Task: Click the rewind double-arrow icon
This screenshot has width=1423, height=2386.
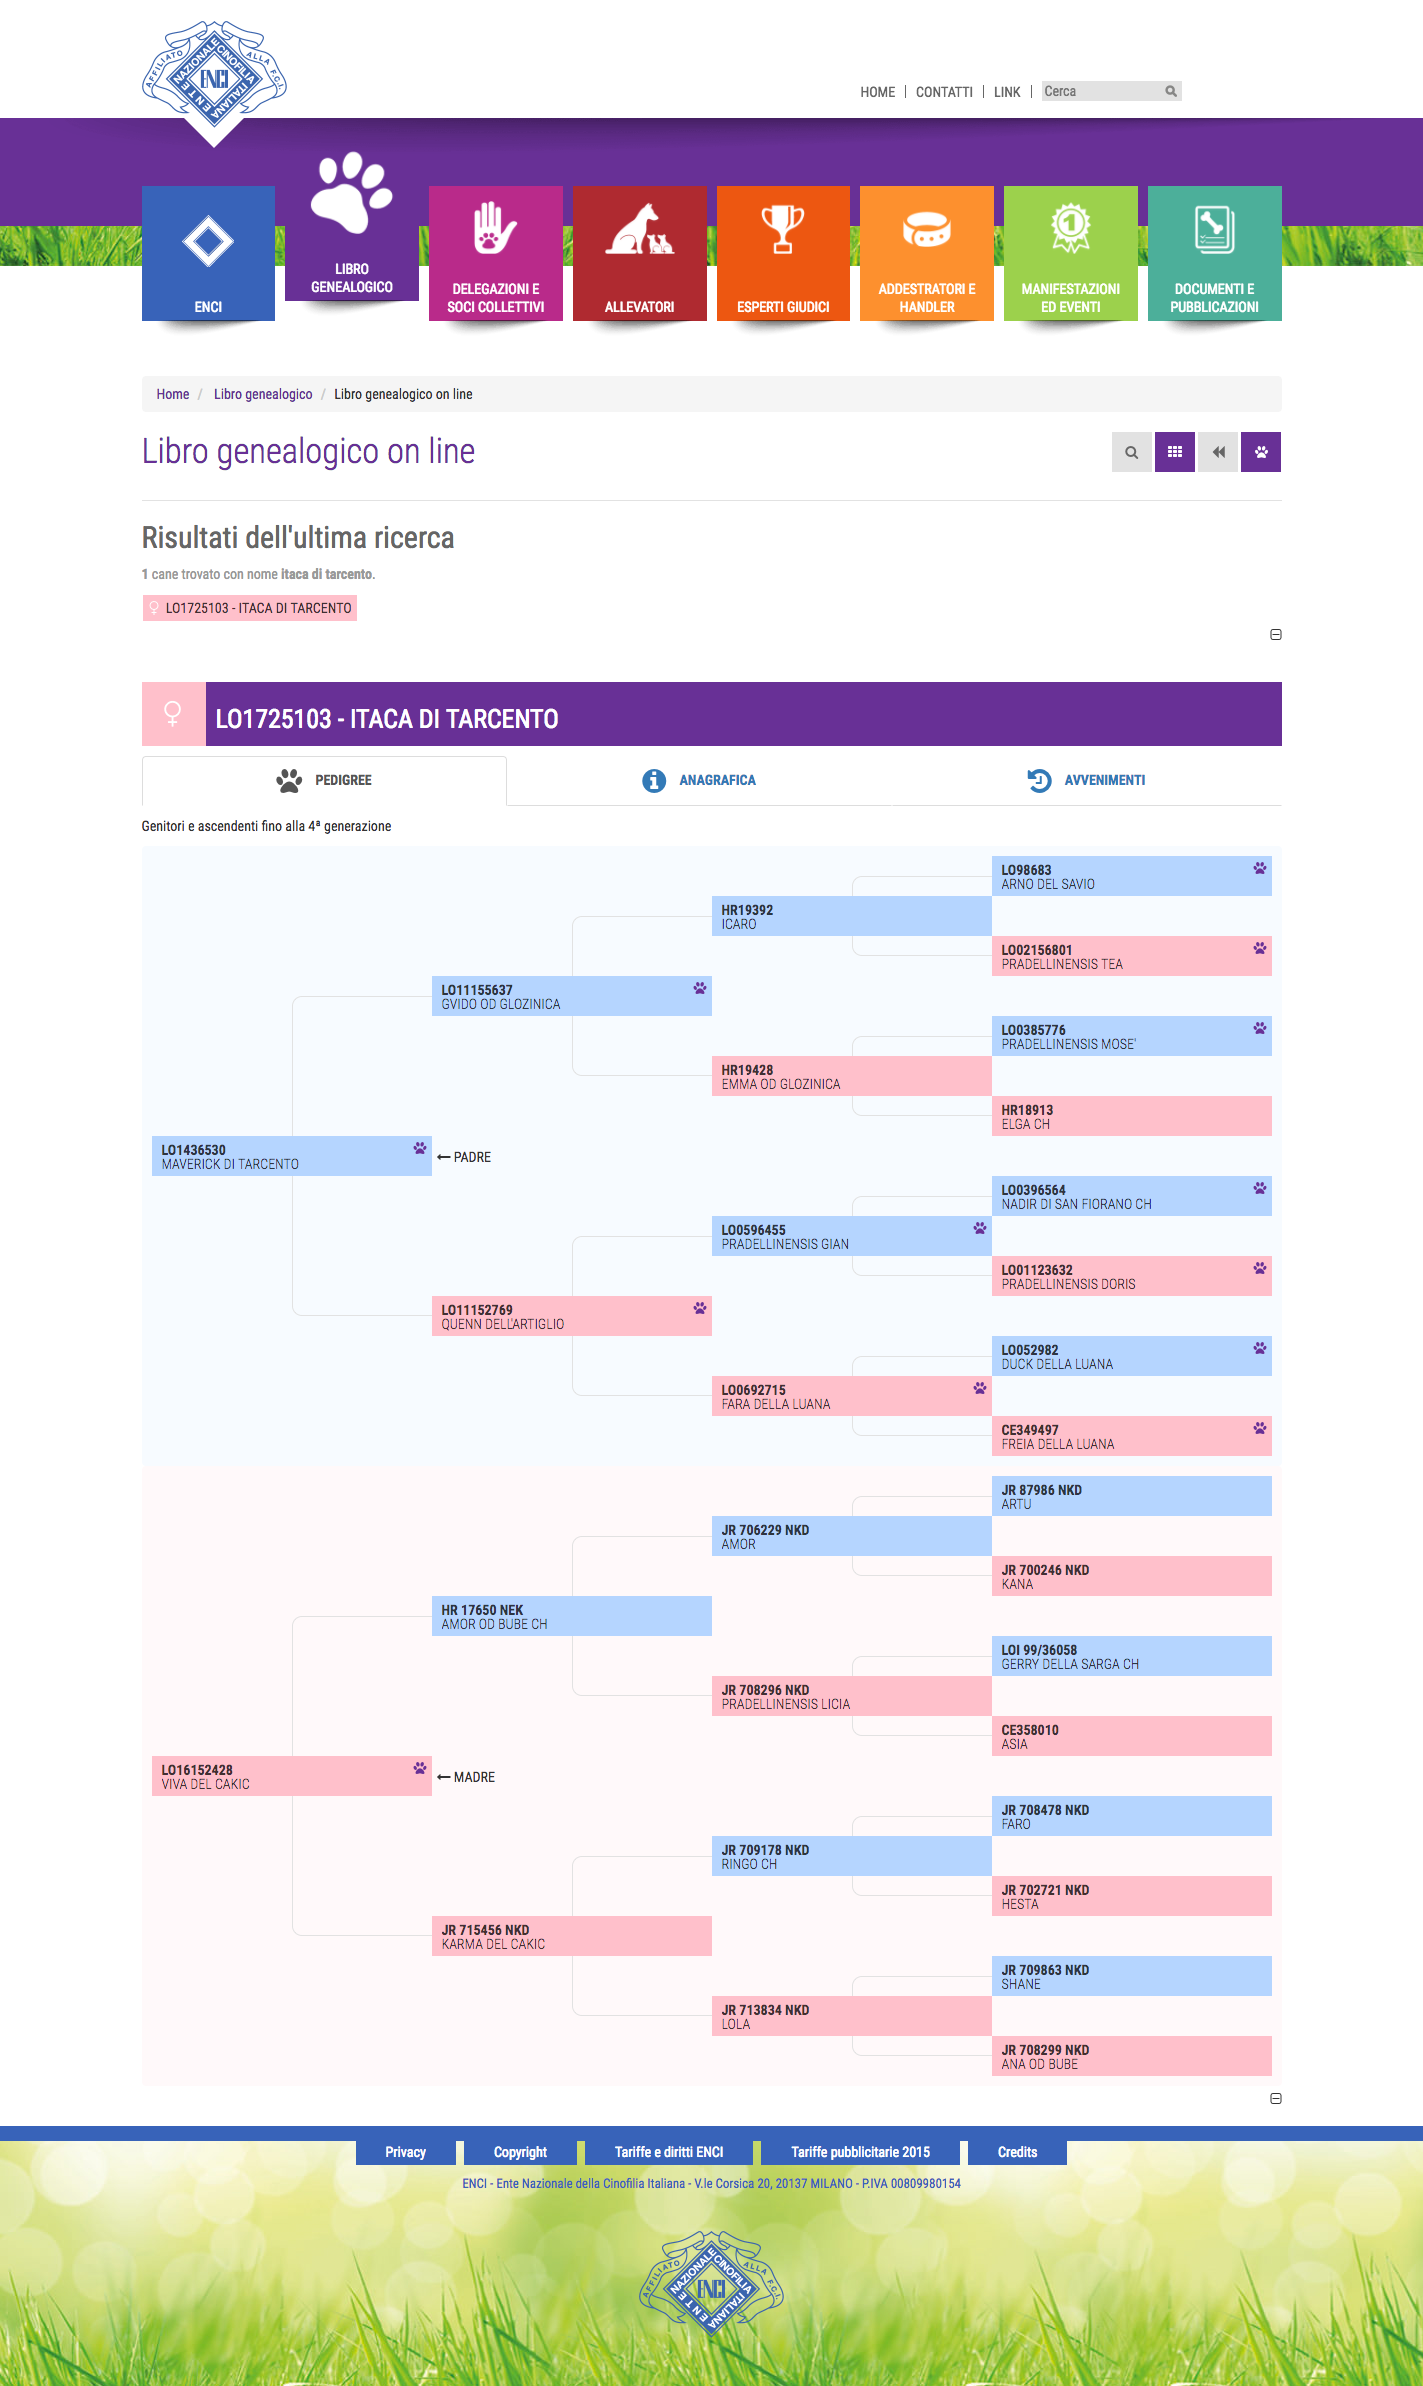Action: tap(1218, 452)
